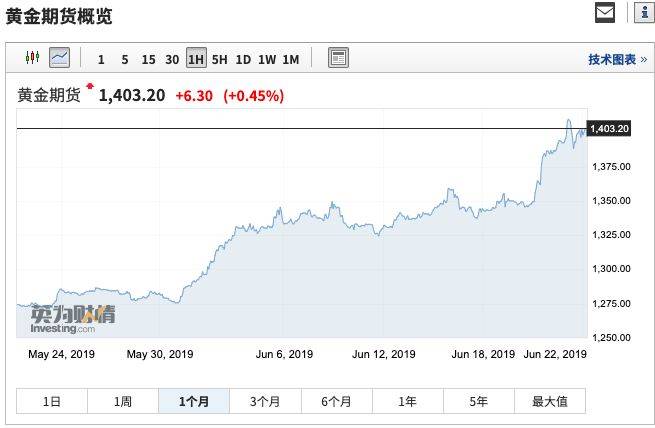Click the 1,403.20 current price marker
The image size is (655, 428).
pyautogui.click(x=609, y=128)
